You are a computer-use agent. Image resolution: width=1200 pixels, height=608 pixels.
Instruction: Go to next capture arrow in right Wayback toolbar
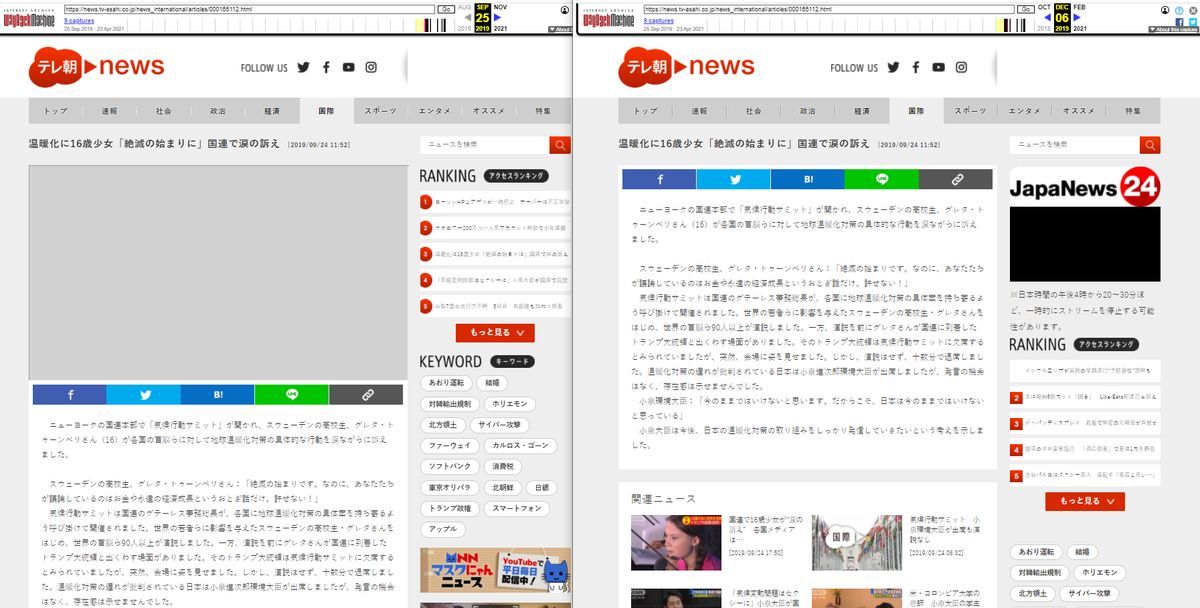(1077, 17)
